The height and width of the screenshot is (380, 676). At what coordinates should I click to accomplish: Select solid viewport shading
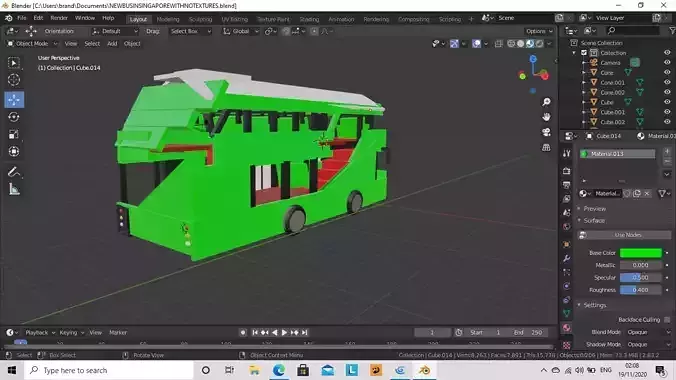point(520,44)
